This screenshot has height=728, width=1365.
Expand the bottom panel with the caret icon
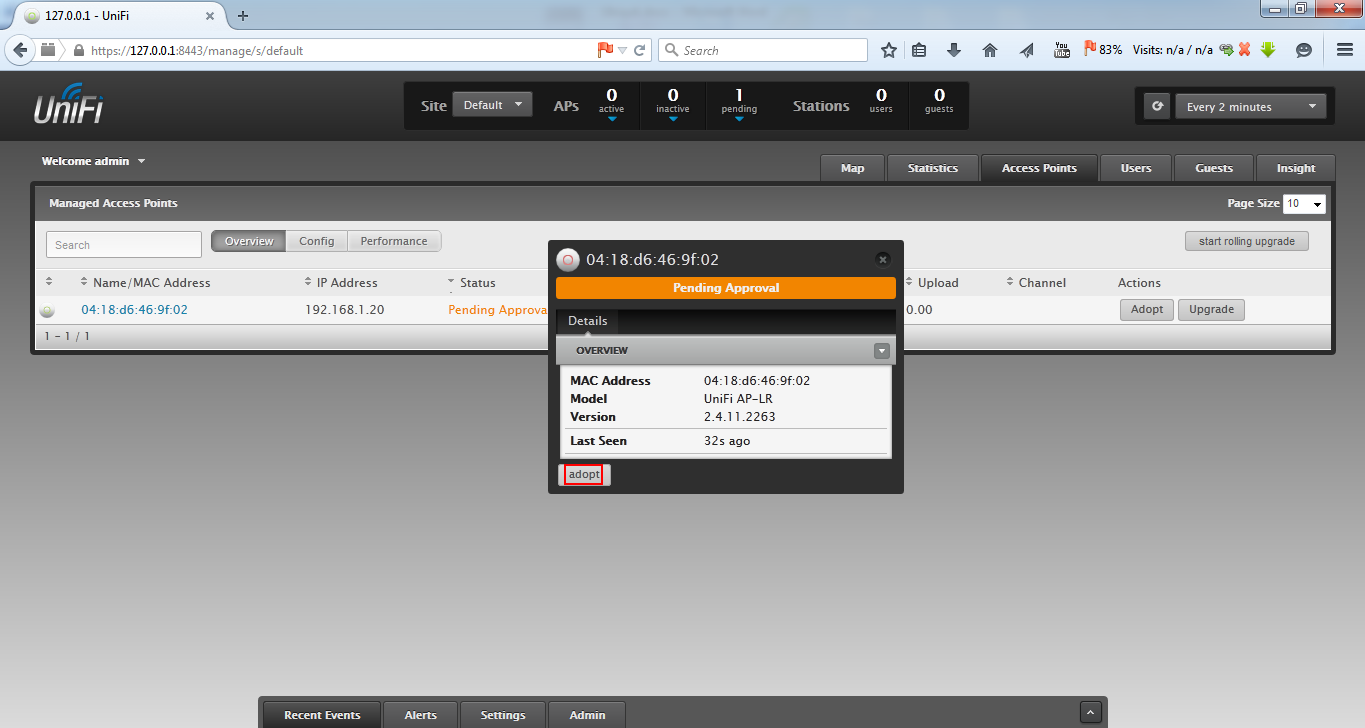[1091, 712]
